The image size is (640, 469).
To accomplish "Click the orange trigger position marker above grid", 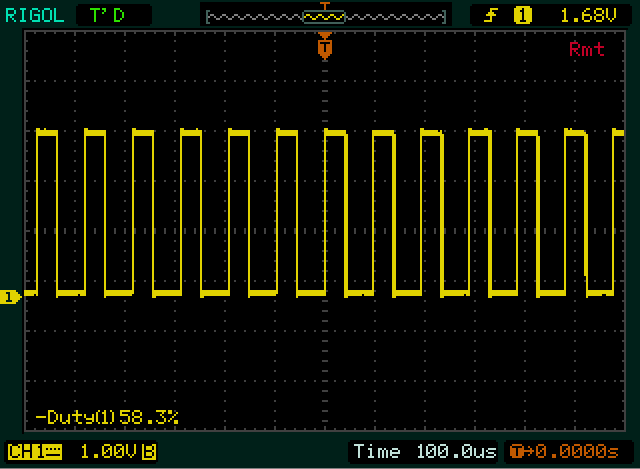I will point(324,46).
